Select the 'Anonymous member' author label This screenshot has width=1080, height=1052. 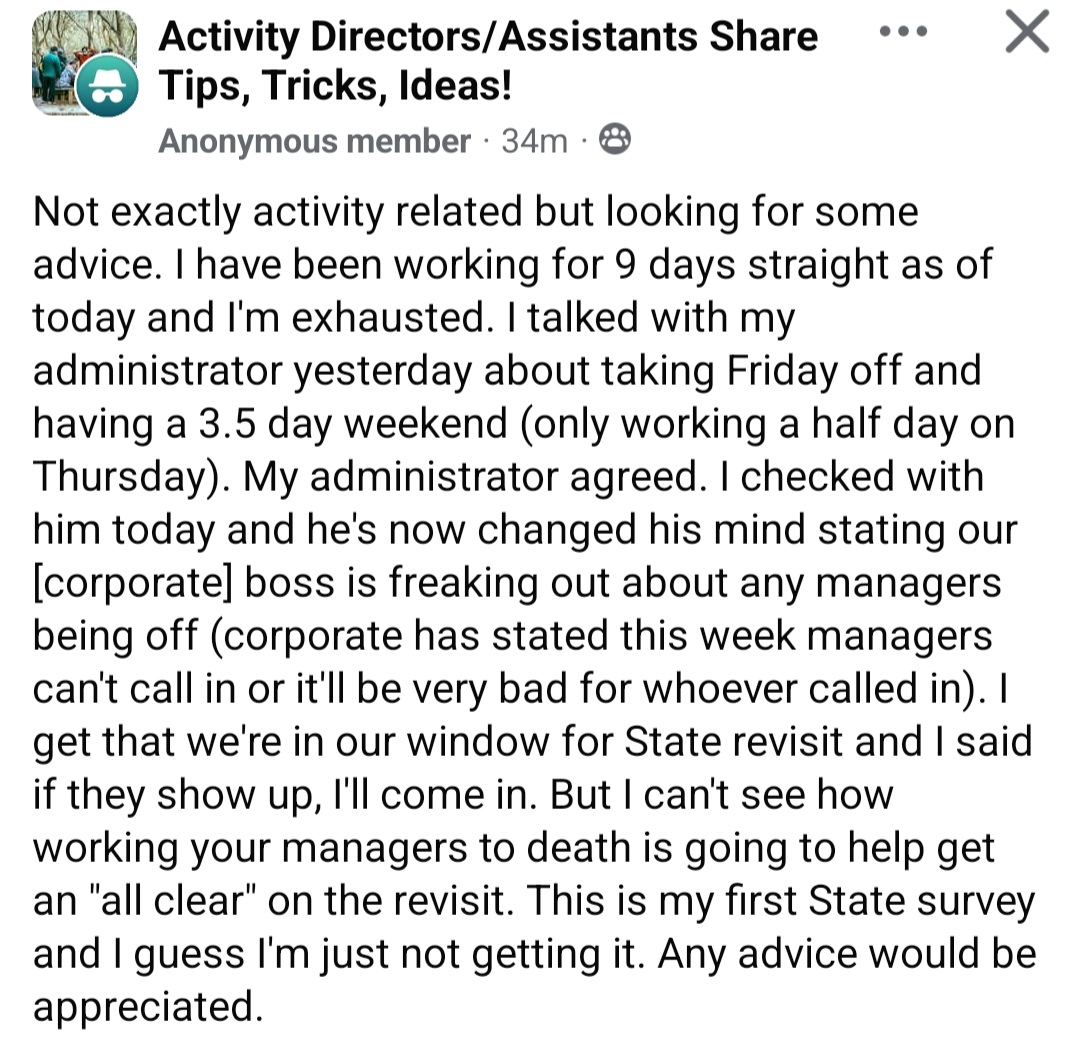(314, 141)
